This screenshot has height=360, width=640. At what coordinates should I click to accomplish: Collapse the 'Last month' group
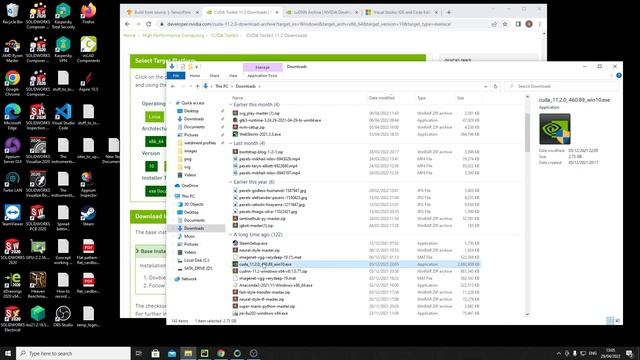(x=230, y=143)
